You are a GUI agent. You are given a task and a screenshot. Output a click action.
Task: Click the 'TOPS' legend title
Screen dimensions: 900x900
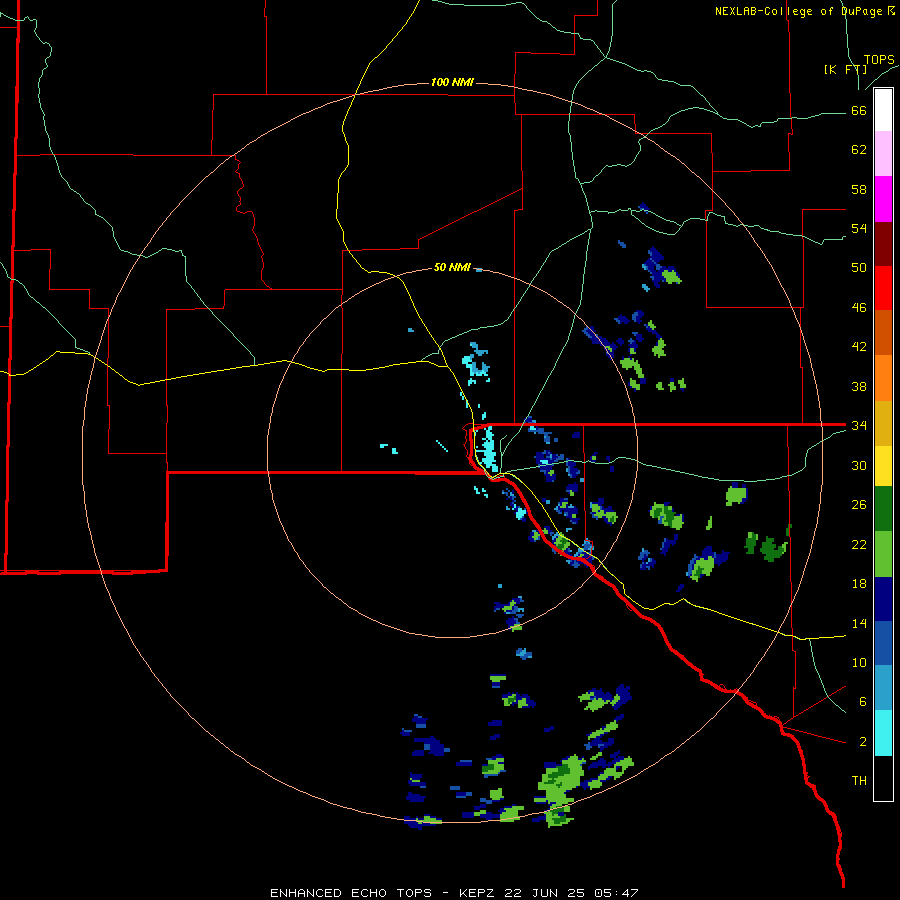click(879, 60)
